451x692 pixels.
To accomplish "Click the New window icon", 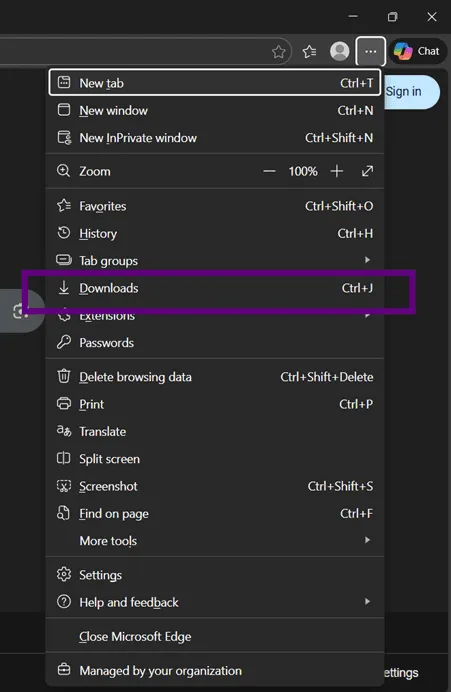I will (64, 109).
